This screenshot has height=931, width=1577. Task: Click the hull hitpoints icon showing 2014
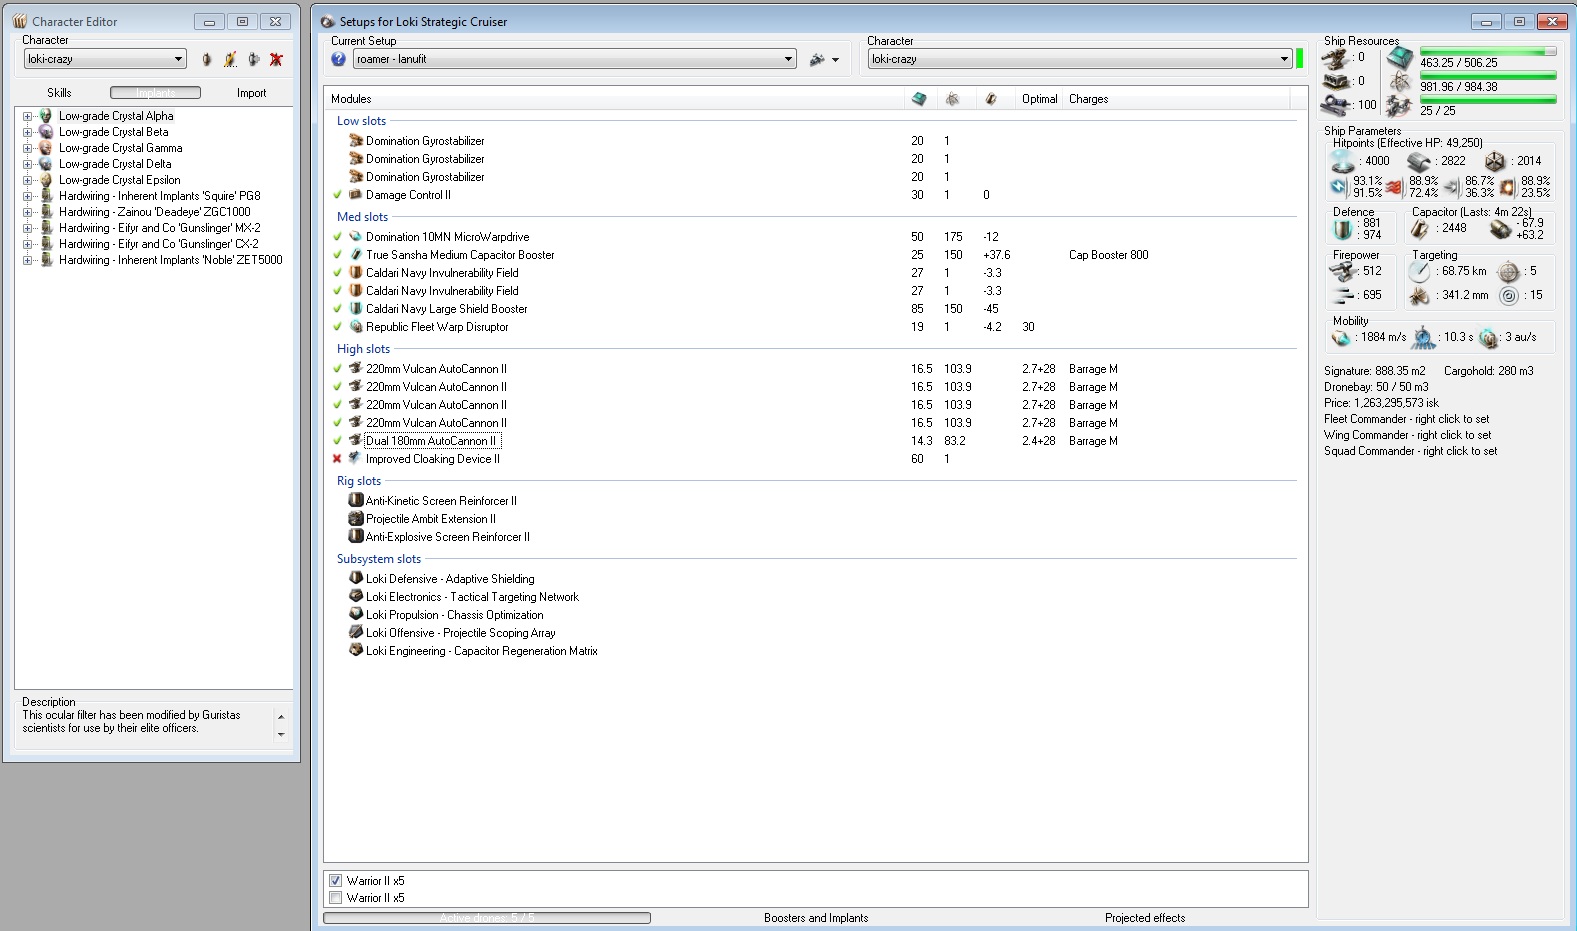tap(1495, 161)
